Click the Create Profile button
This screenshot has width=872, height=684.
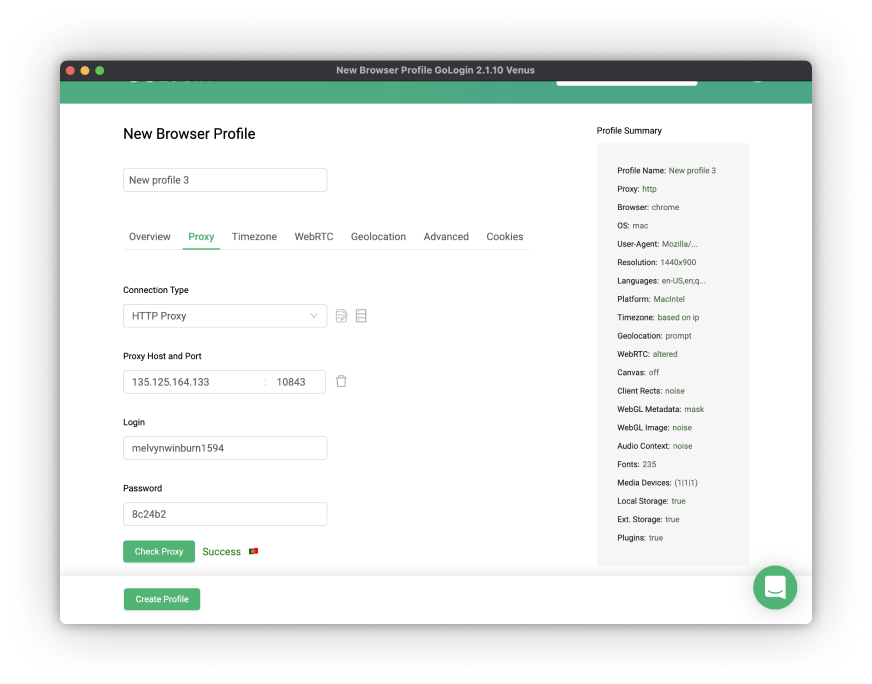click(162, 599)
